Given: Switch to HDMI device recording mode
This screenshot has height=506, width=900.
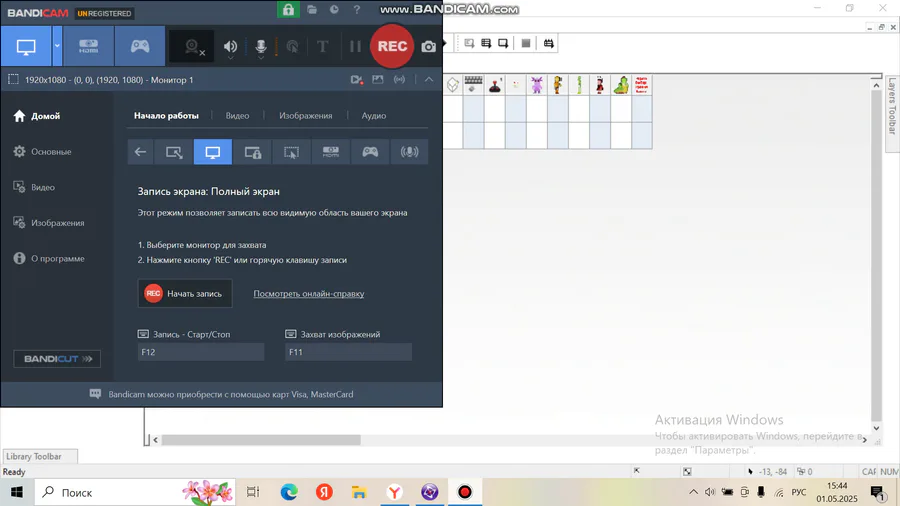Looking at the screenshot, I should coord(88,46).
